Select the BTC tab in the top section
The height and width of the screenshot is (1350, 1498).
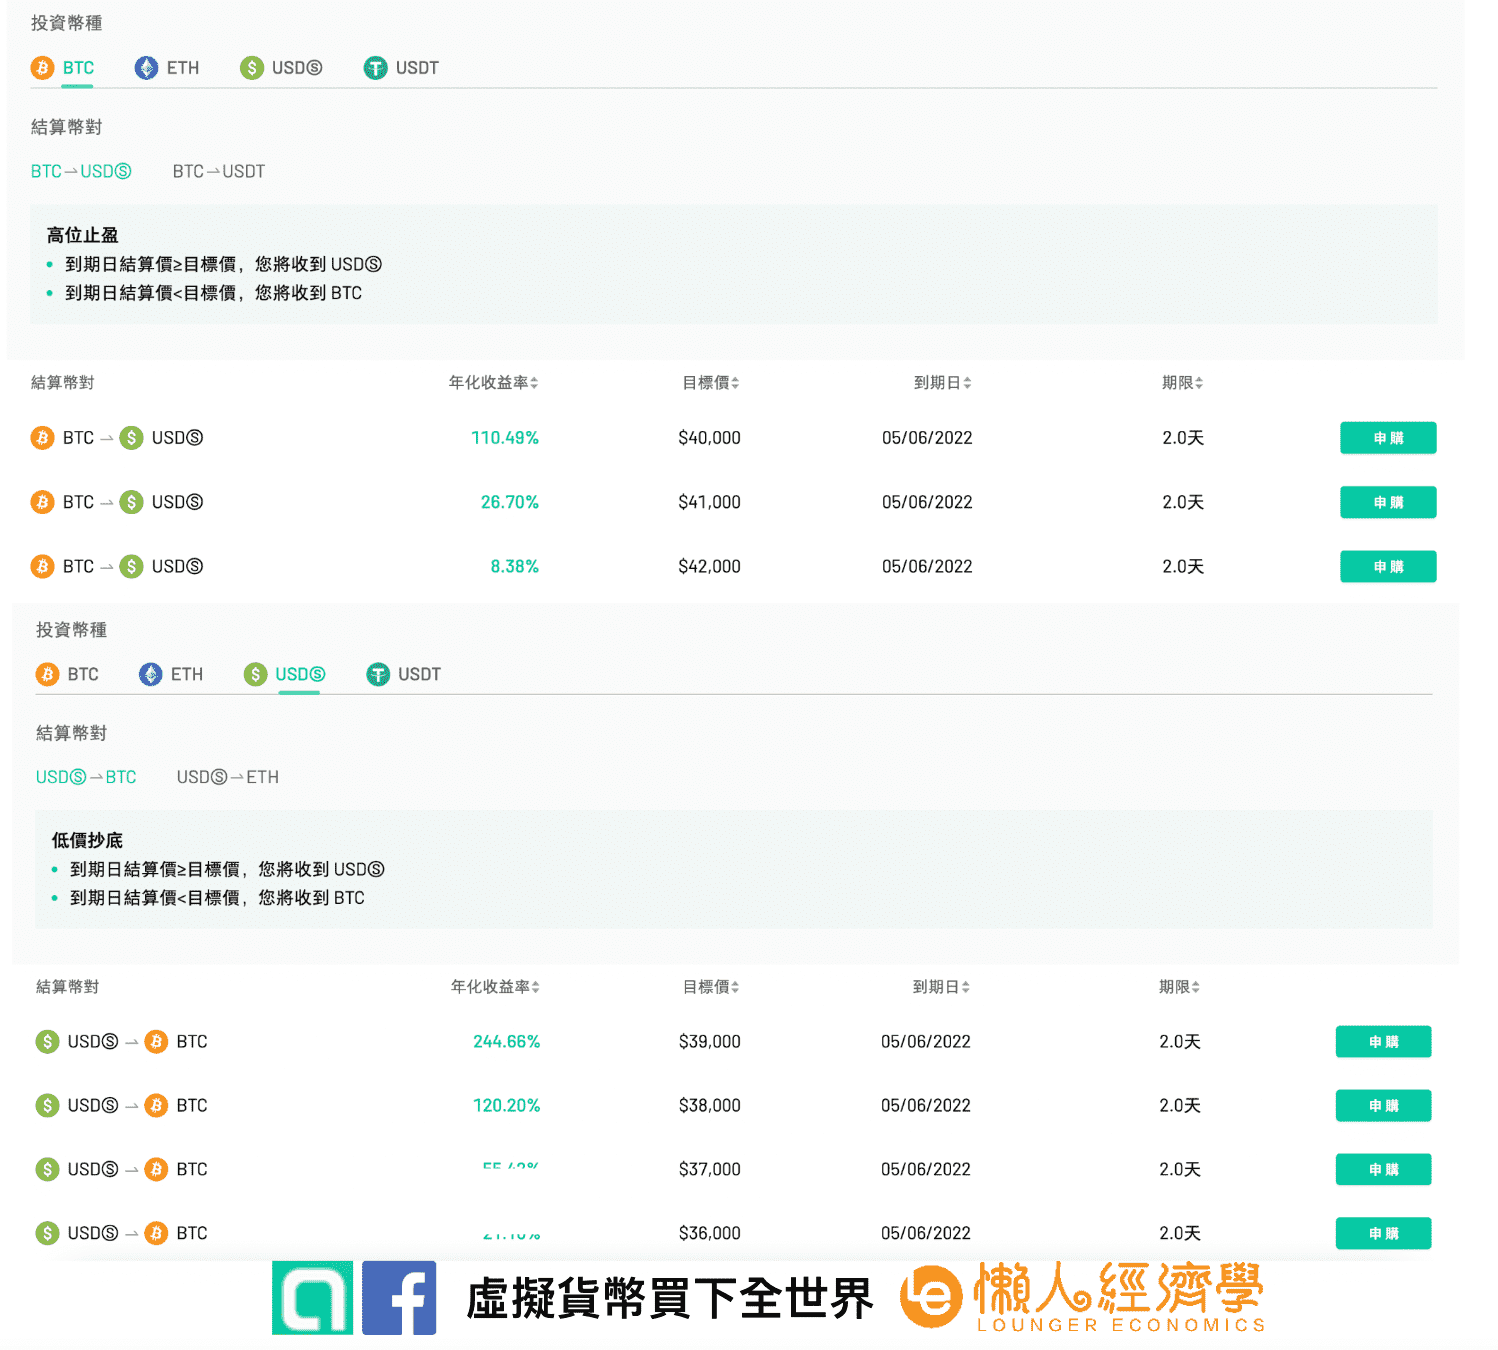(63, 68)
